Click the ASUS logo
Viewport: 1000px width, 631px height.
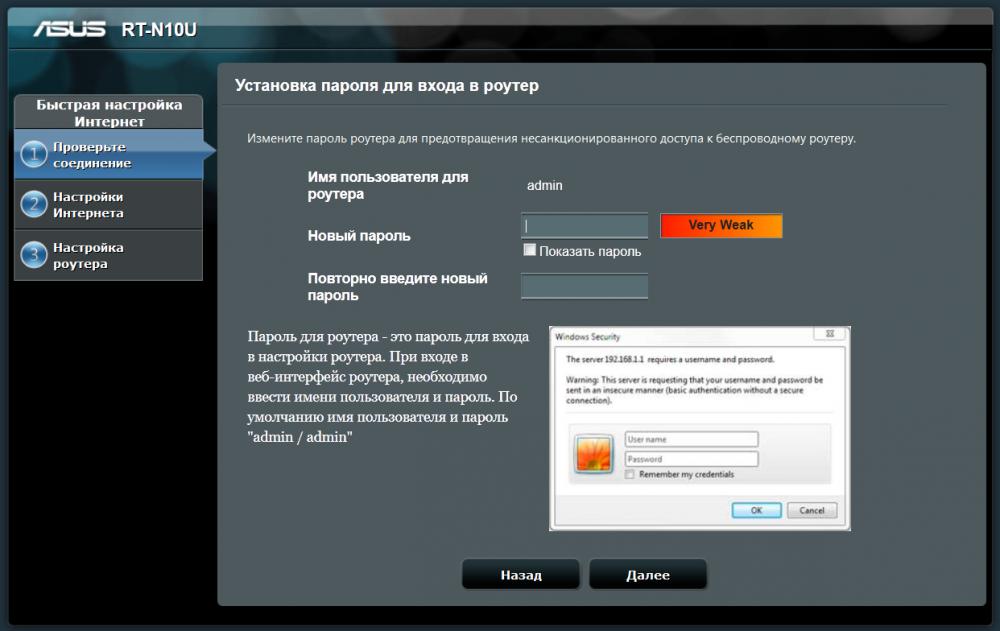tap(69, 30)
